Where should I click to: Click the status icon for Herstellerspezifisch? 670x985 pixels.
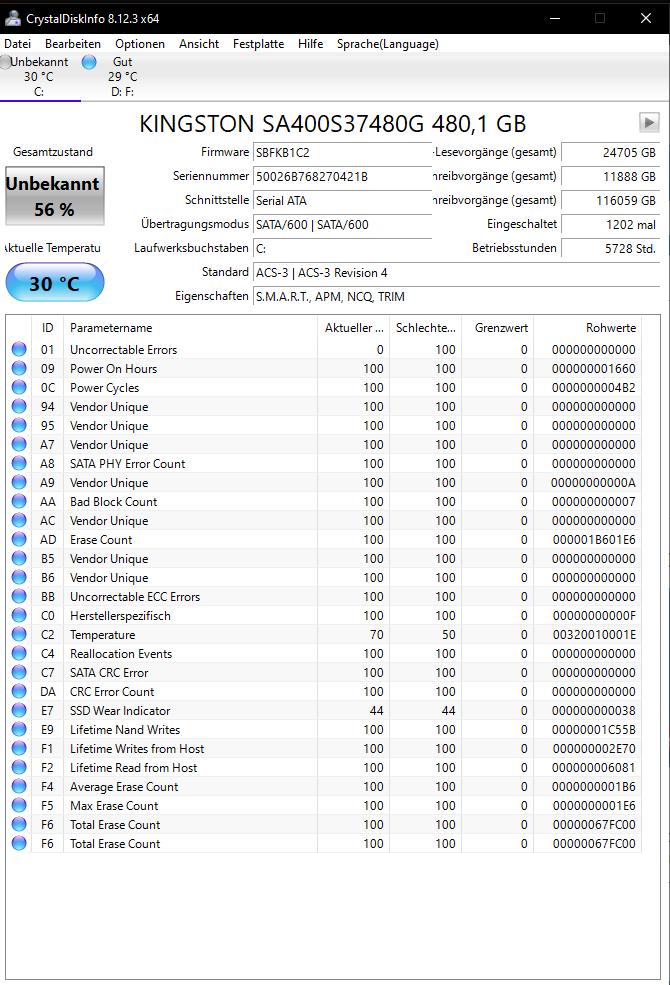tap(19, 615)
